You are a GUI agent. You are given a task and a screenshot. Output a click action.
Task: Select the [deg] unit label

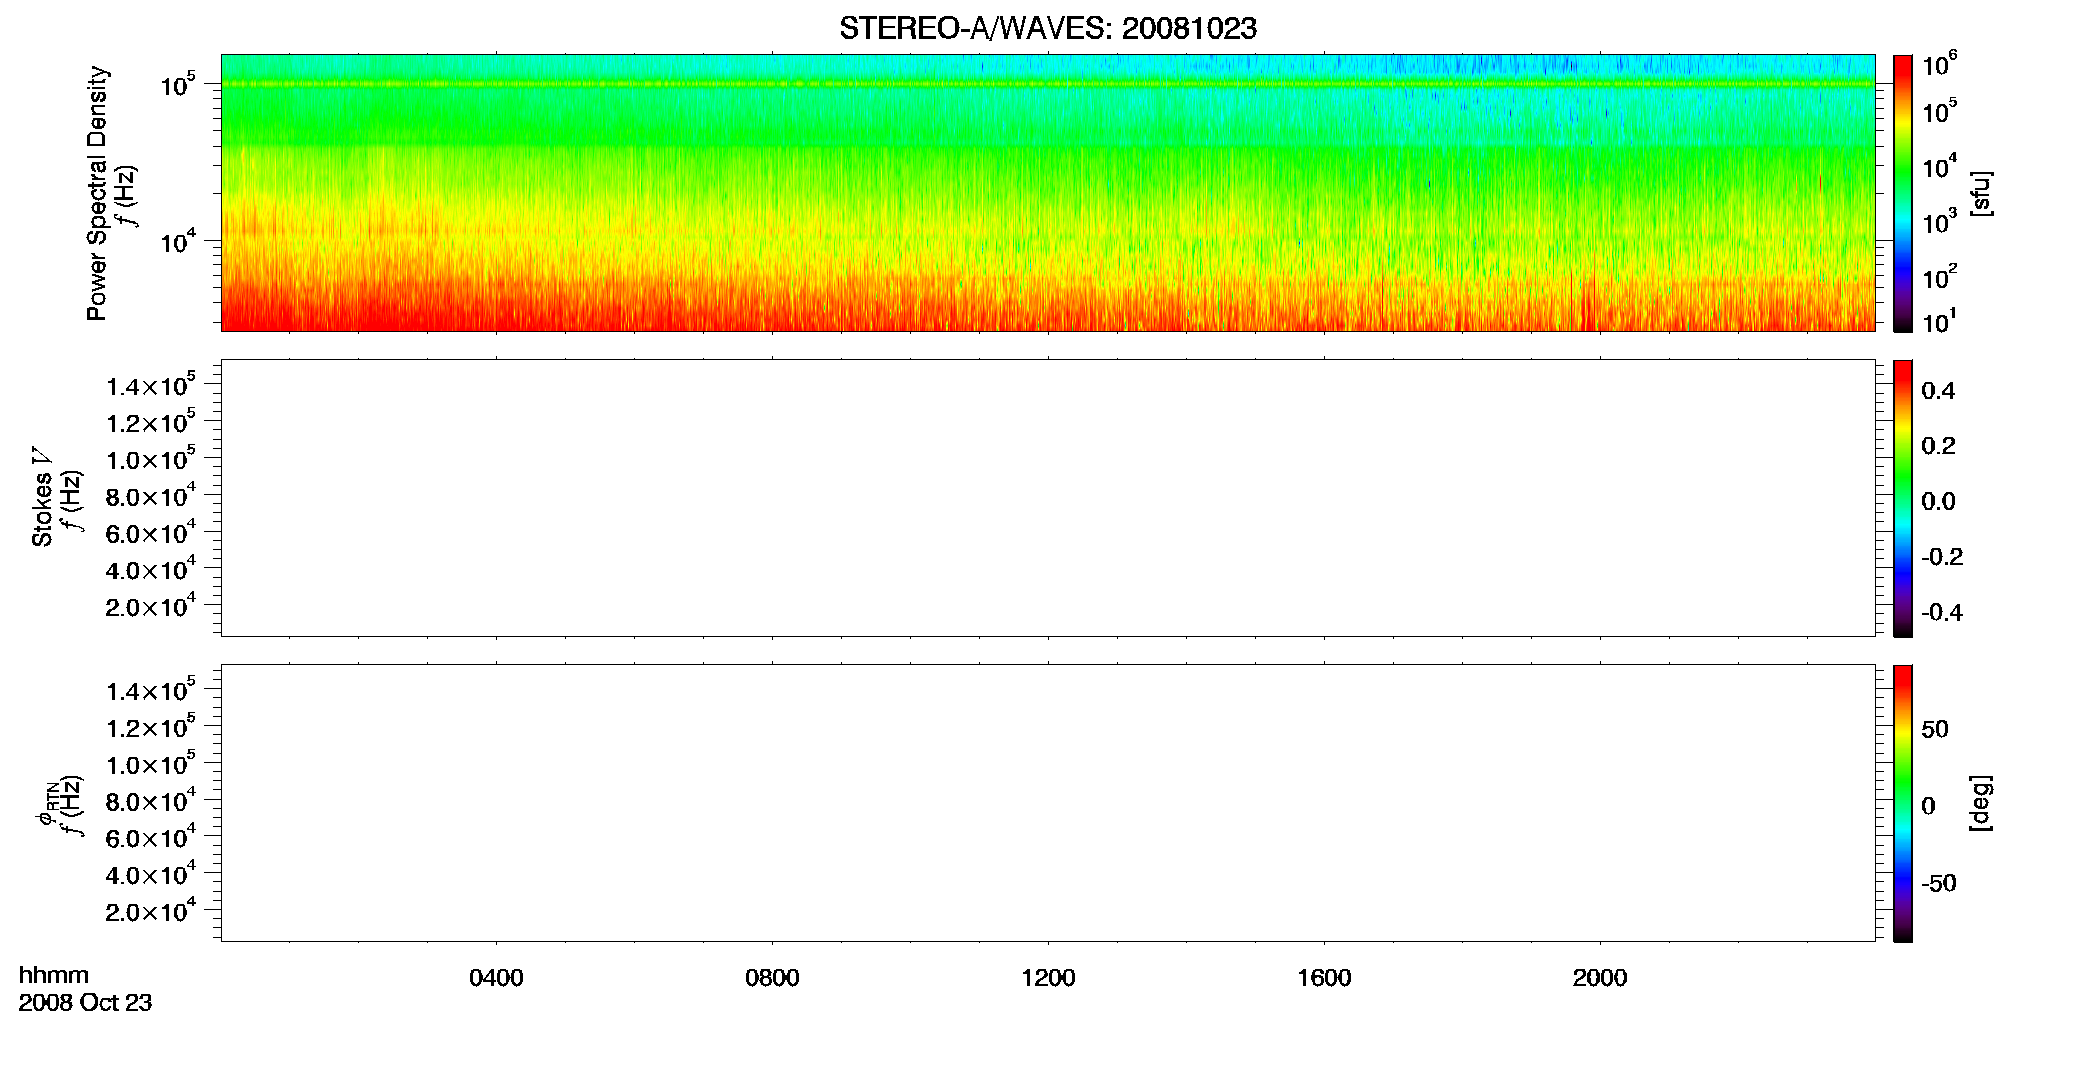[x=1980, y=803]
